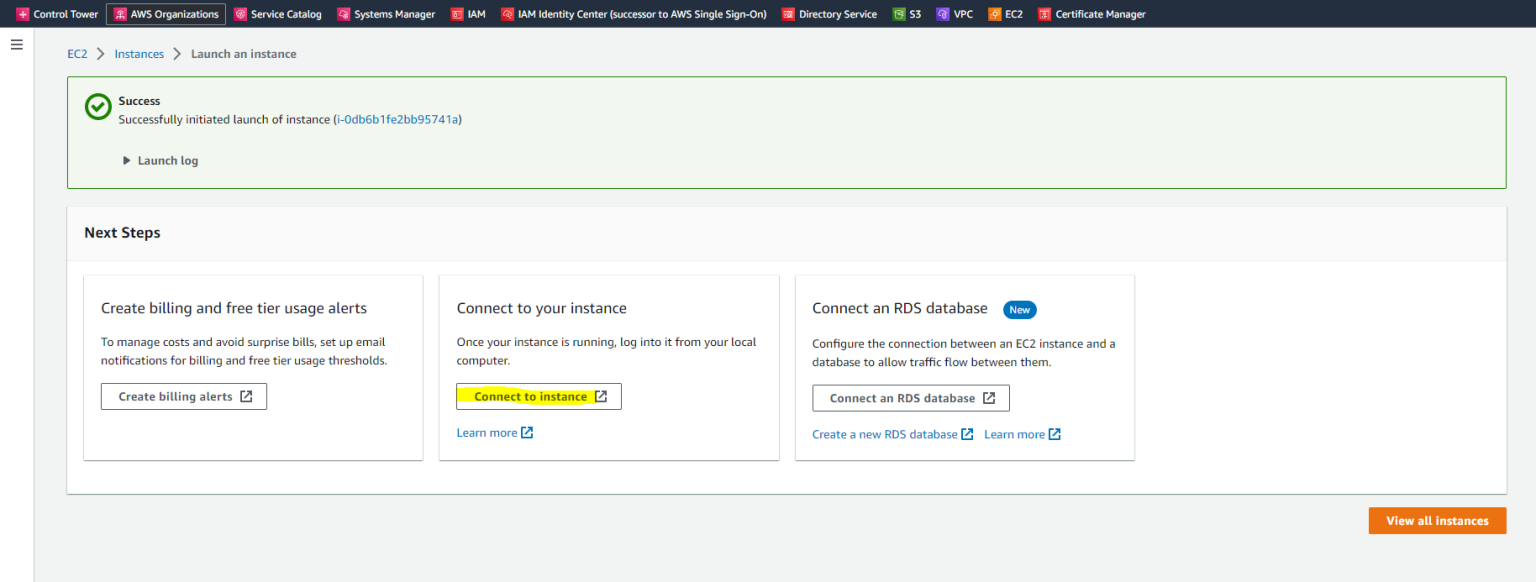1536x582 pixels.
Task: Click Connect to instance
Action: click(538, 396)
